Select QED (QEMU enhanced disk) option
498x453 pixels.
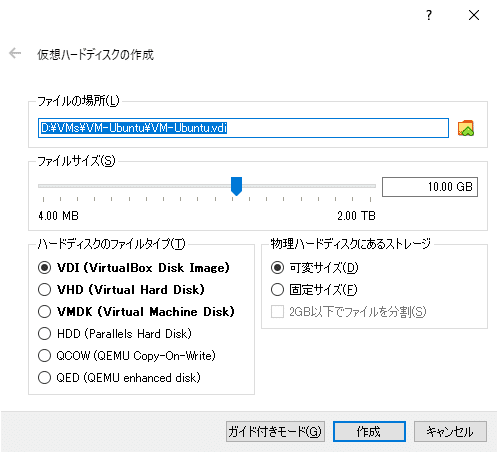coord(119,378)
